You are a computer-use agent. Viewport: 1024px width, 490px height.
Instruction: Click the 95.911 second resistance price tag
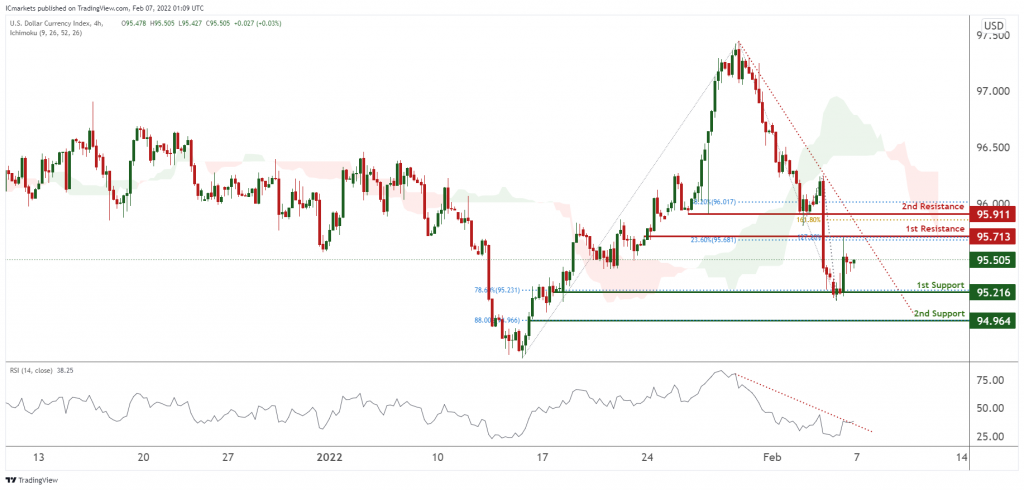pos(993,214)
